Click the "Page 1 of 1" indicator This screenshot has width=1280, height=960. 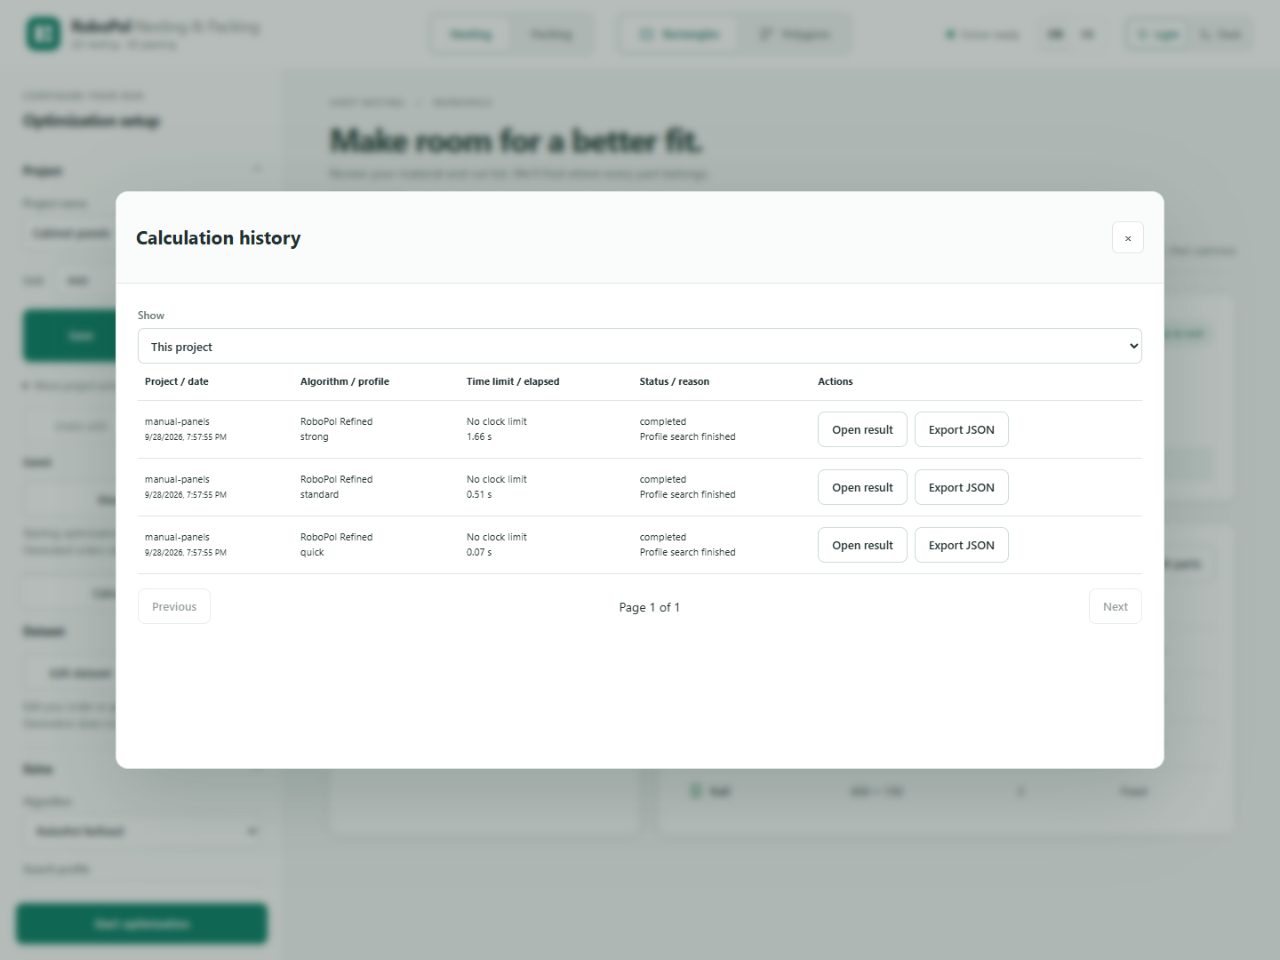649,607
